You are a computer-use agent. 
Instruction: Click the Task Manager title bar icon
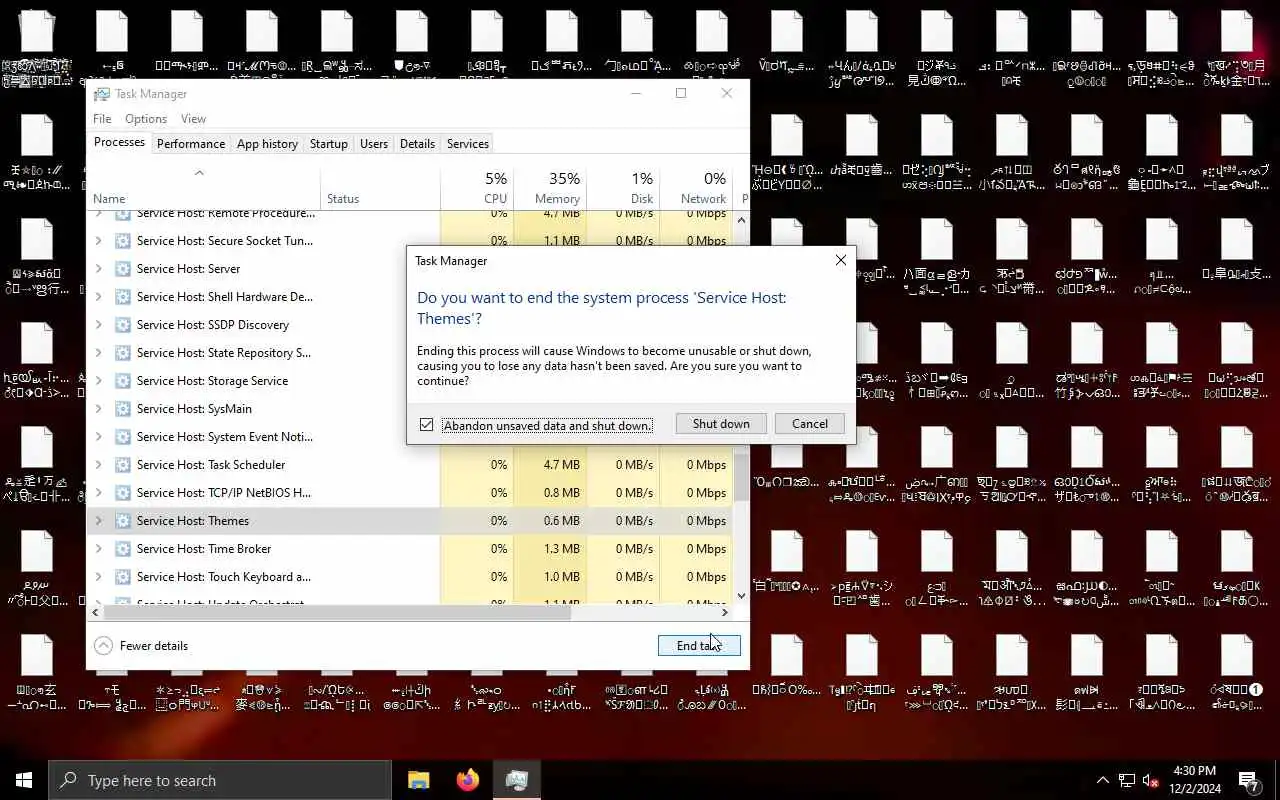[x=102, y=94]
